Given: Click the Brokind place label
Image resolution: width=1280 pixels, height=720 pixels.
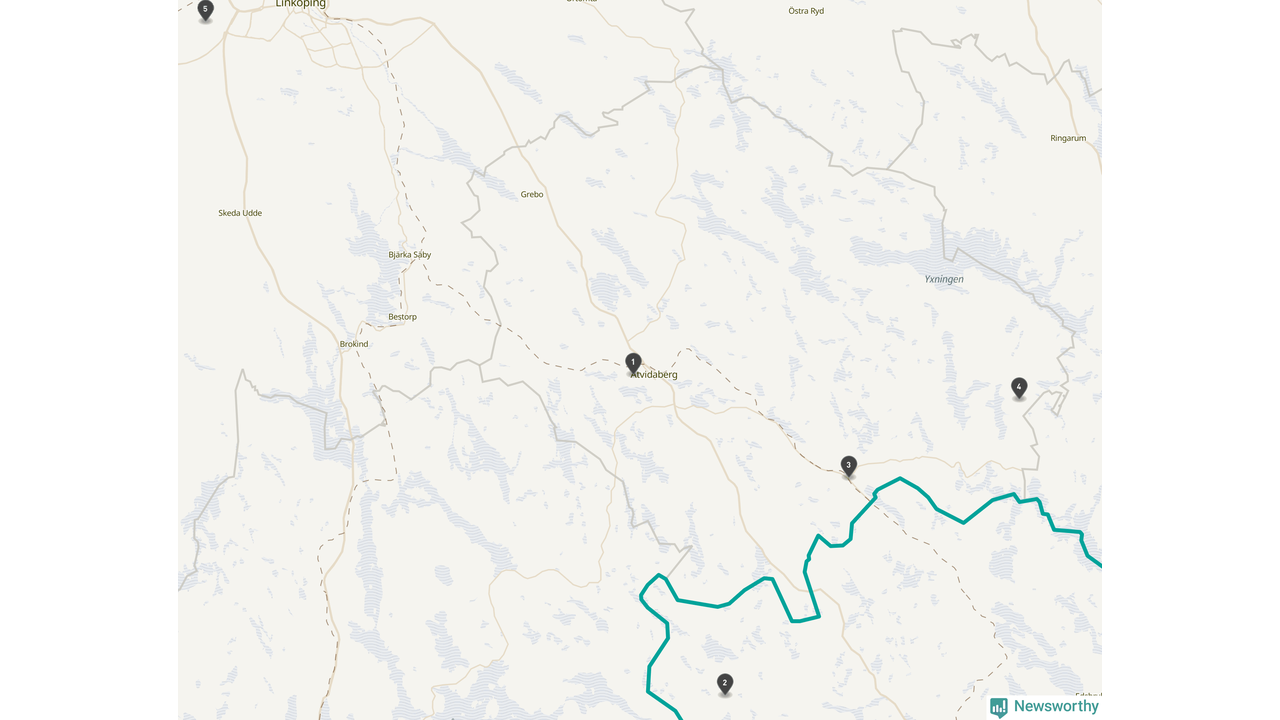Looking at the screenshot, I should (354, 344).
